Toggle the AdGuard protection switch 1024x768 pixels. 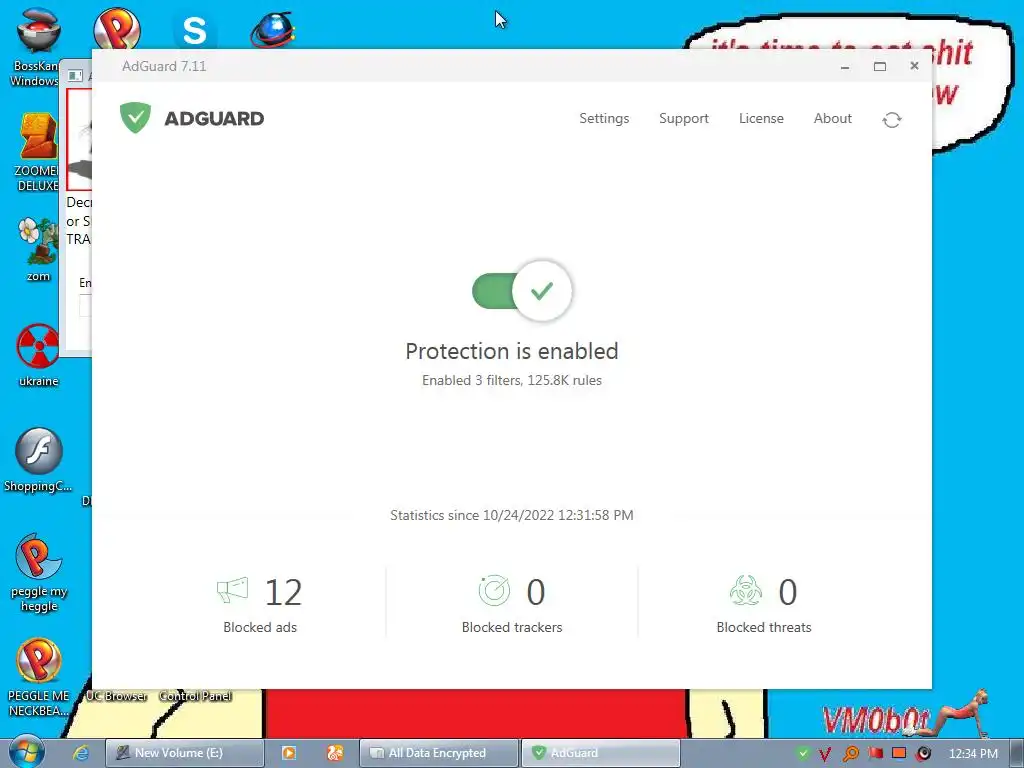(522, 291)
